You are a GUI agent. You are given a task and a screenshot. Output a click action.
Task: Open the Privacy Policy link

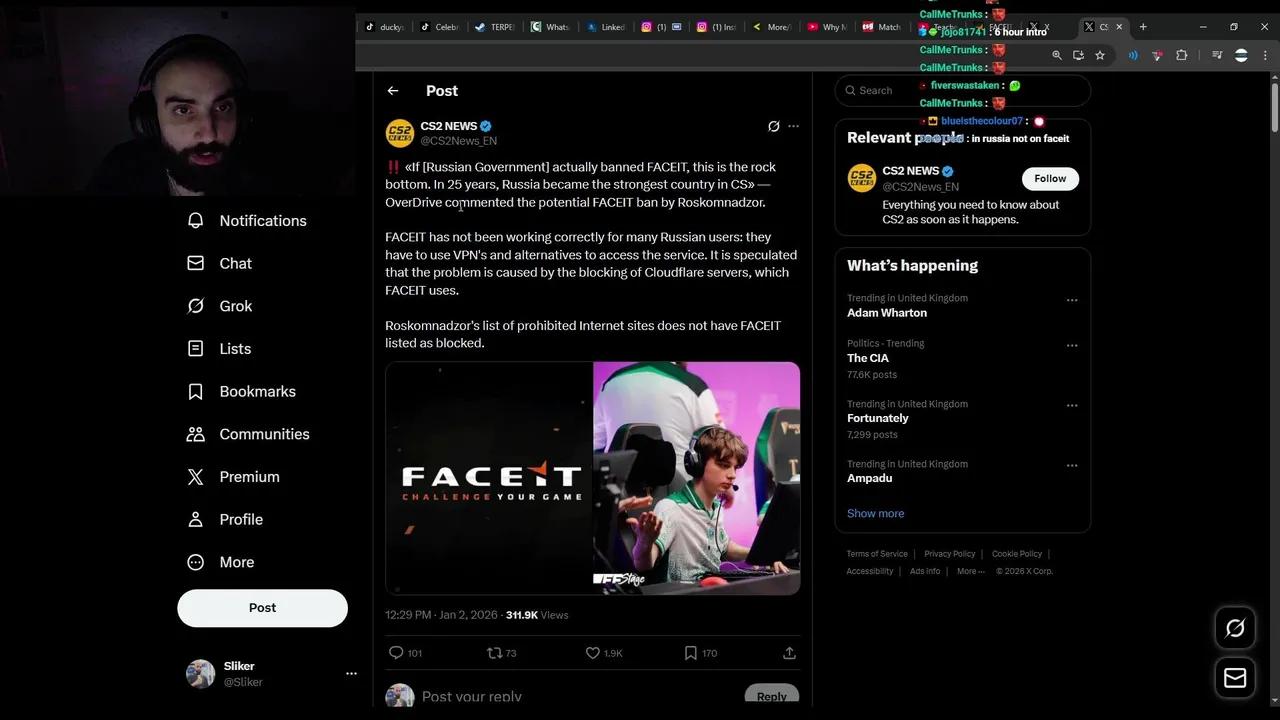coord(949,554)
